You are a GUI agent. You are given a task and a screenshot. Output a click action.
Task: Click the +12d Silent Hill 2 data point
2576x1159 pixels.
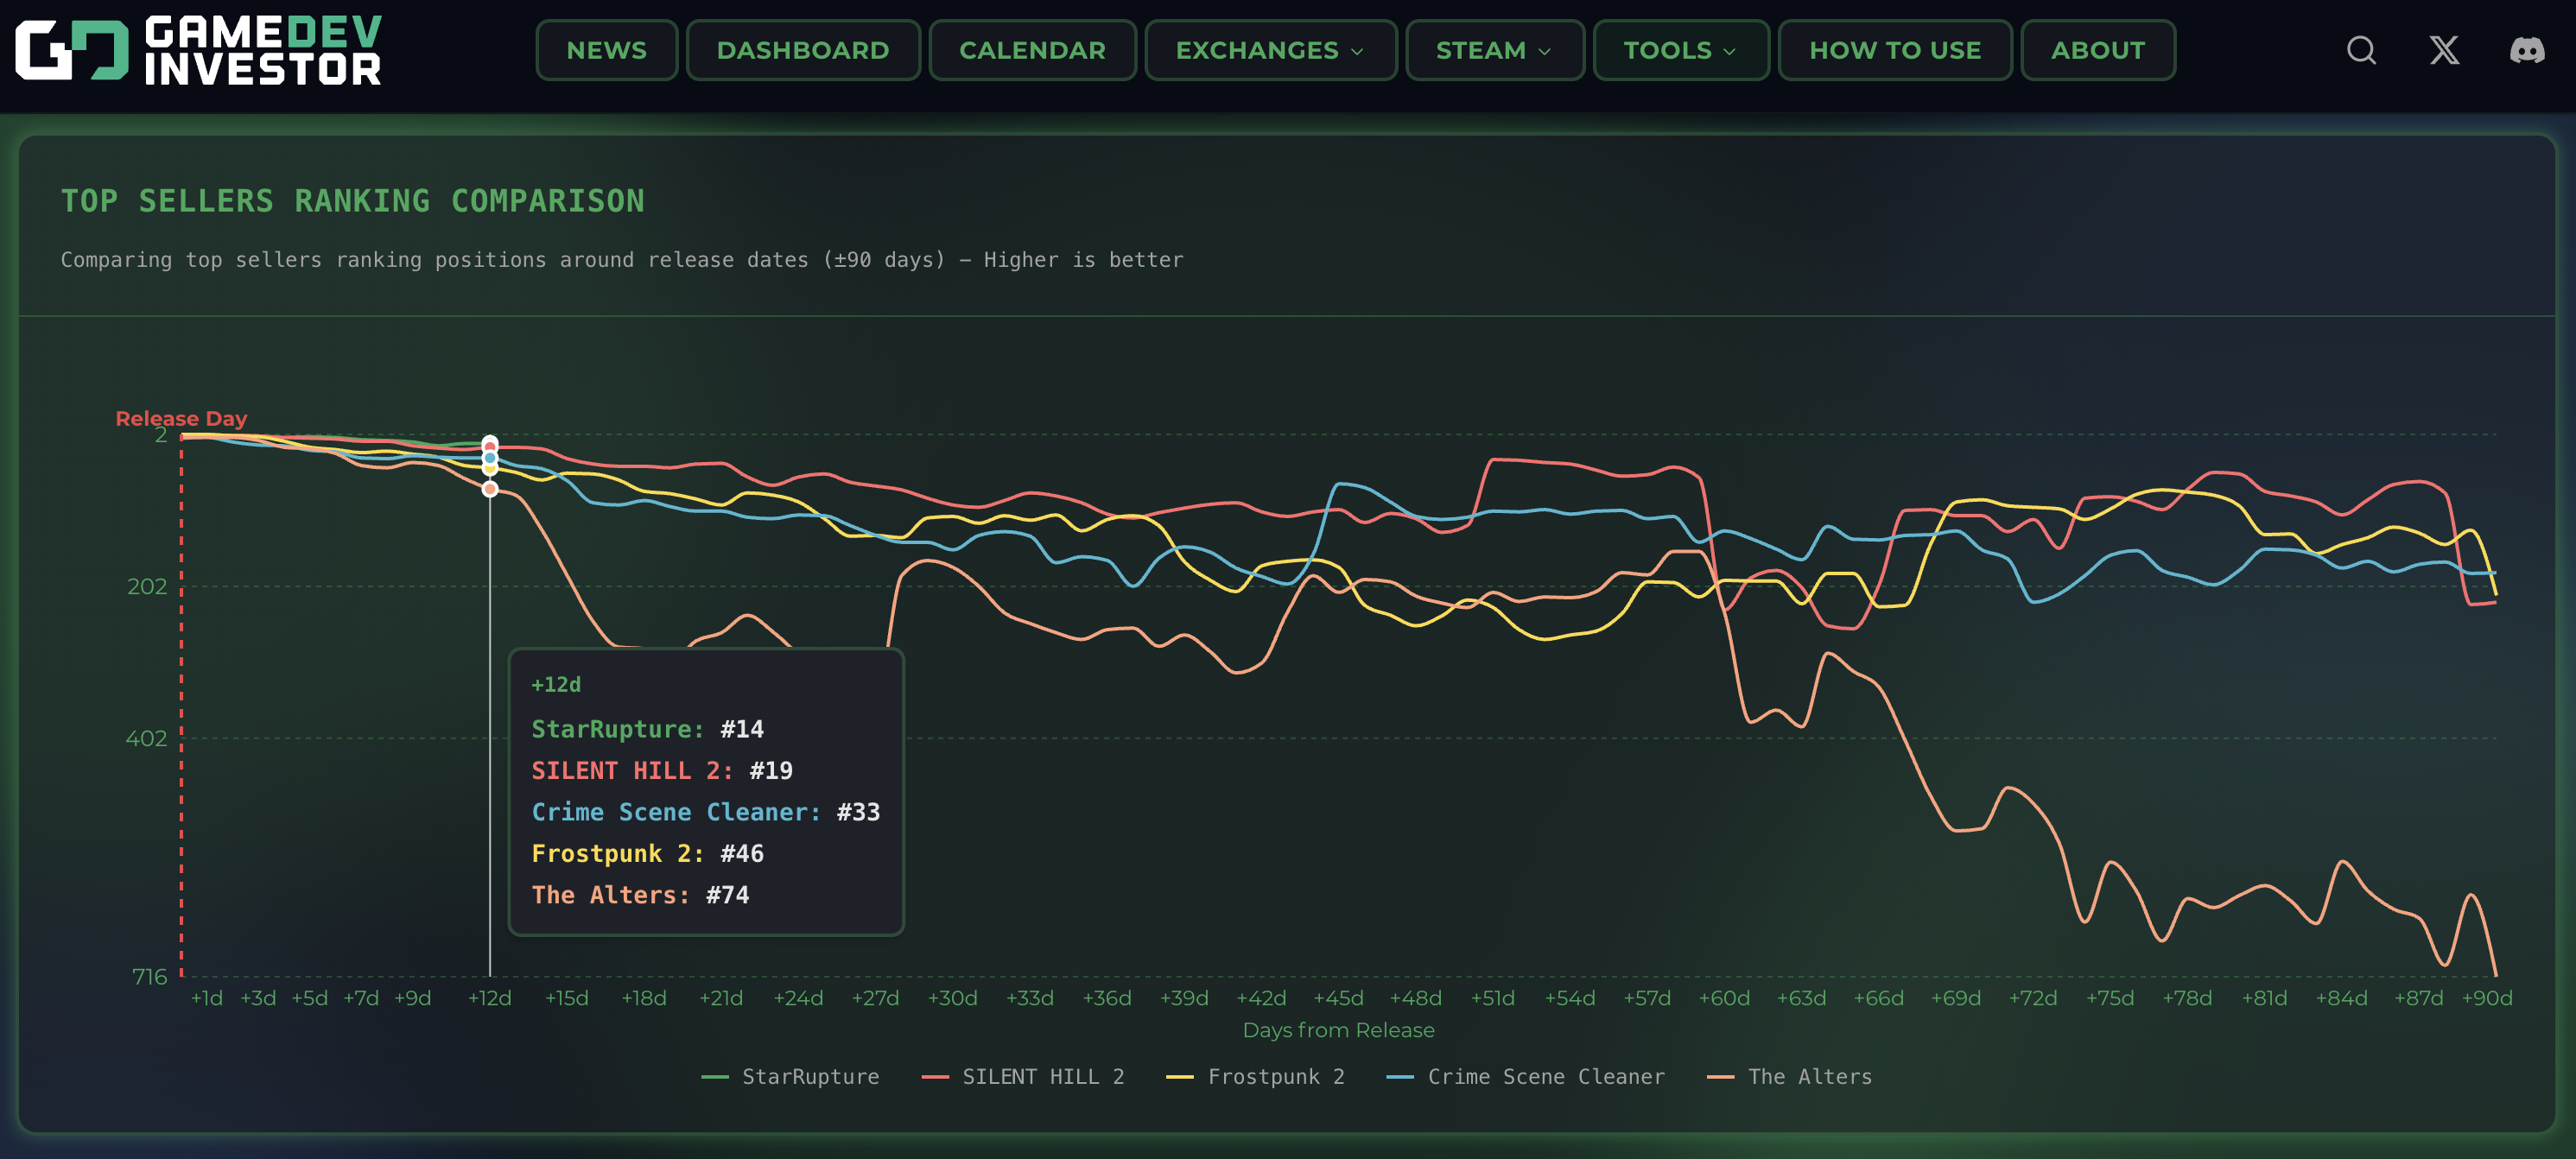(x=490, y=447)
